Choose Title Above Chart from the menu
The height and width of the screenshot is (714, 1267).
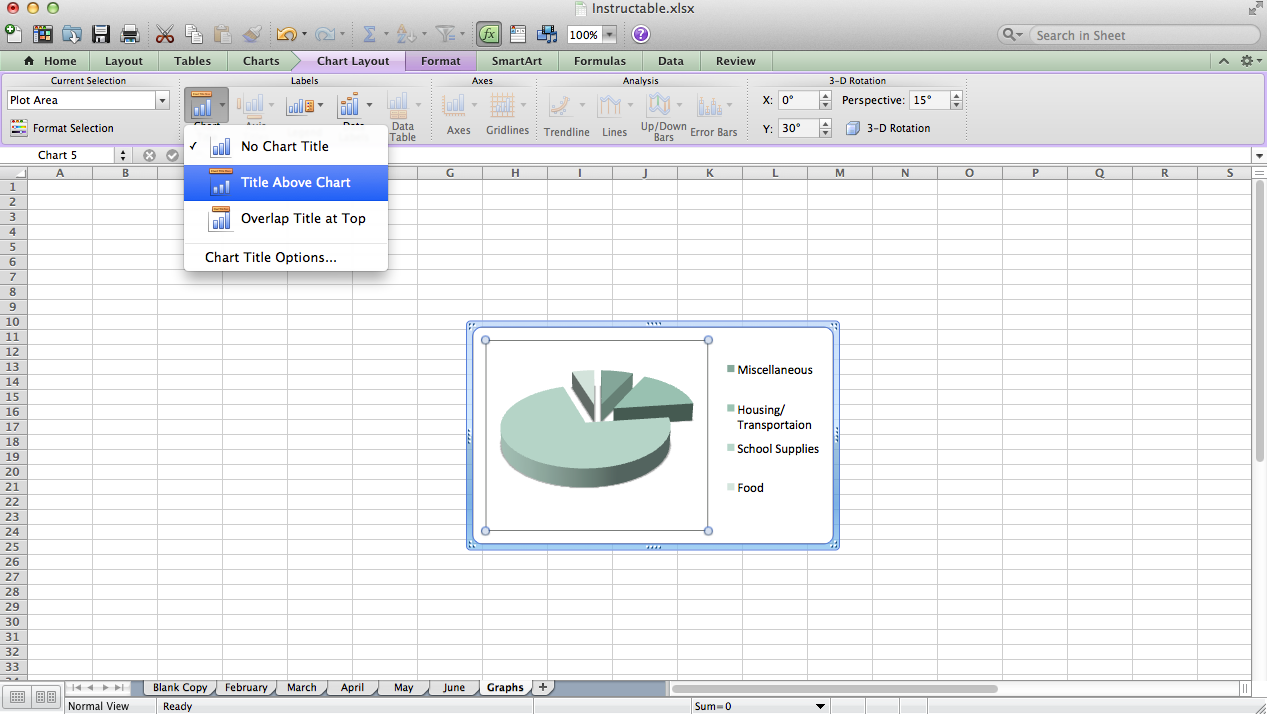click(x=295, y=182)
